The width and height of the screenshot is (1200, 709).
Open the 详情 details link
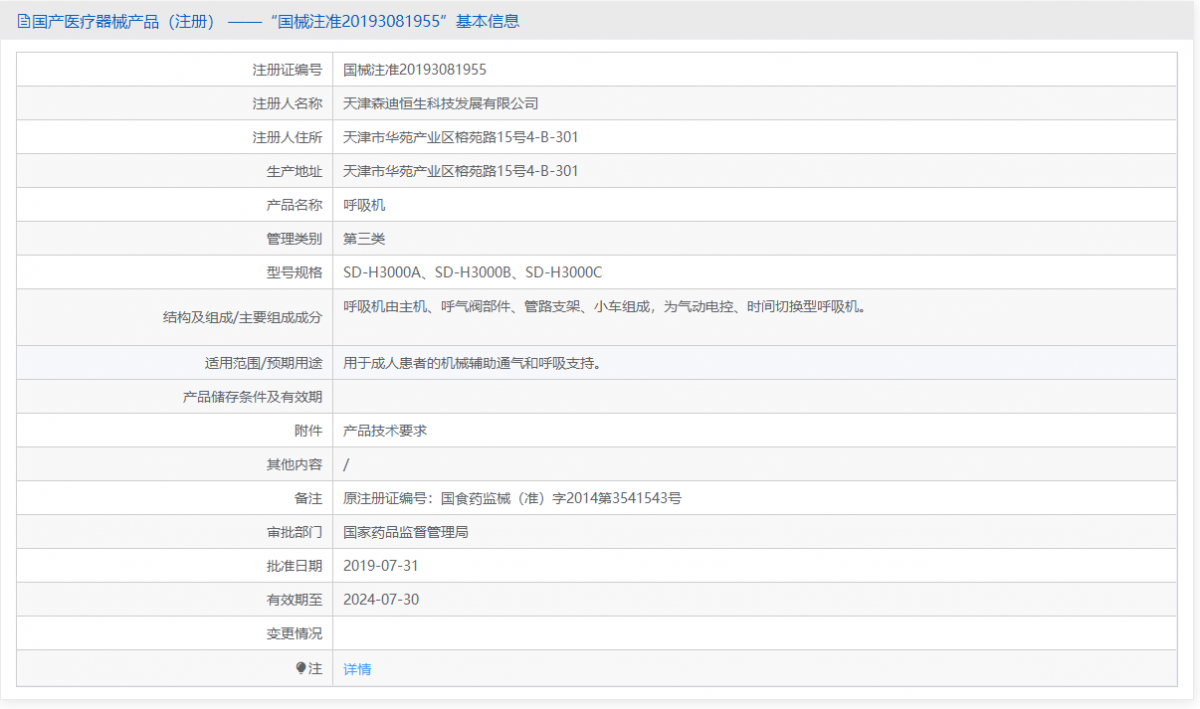(x=356, y=668)
